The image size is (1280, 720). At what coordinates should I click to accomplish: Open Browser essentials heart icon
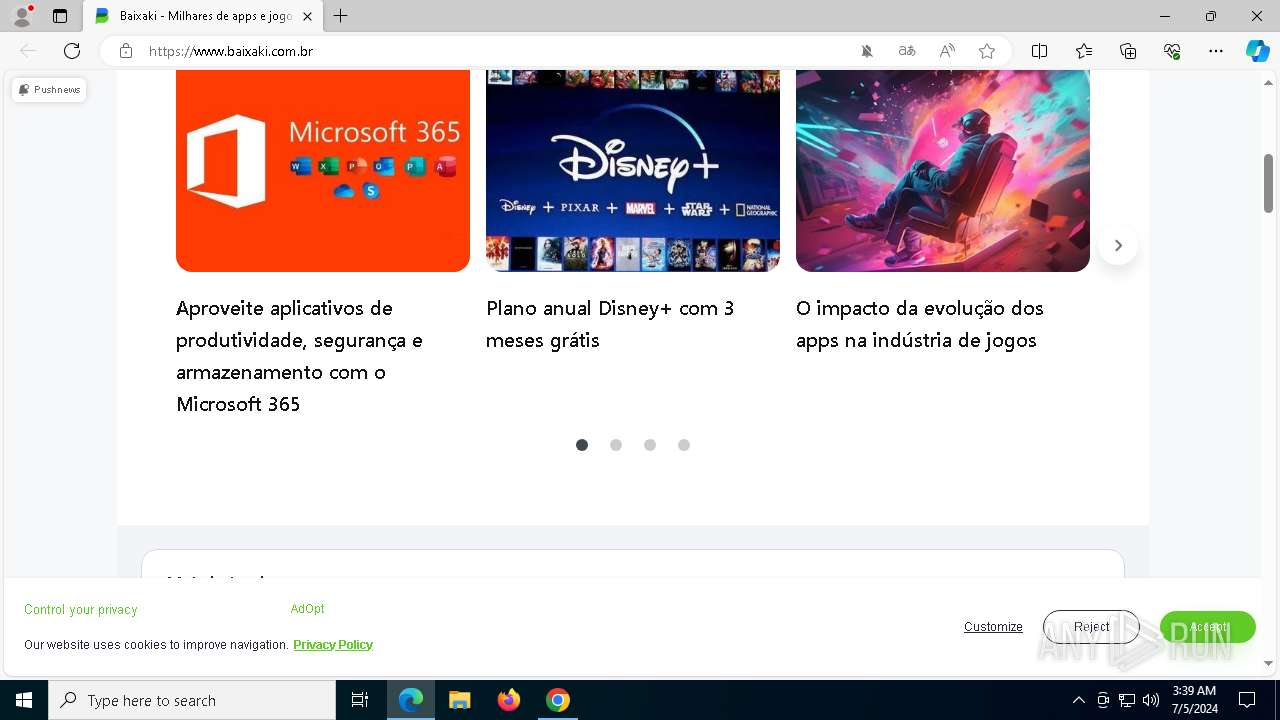pos(1172,51)
